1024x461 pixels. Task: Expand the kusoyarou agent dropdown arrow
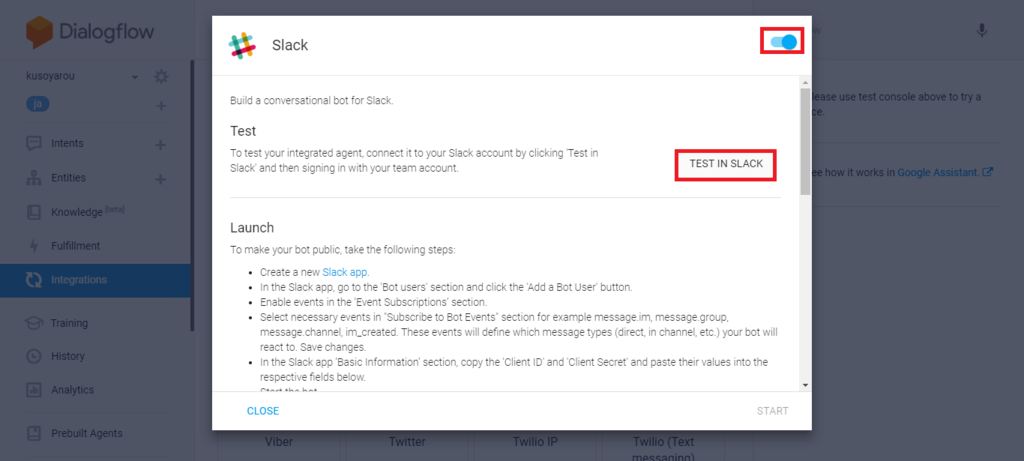(x=135, y=77)
